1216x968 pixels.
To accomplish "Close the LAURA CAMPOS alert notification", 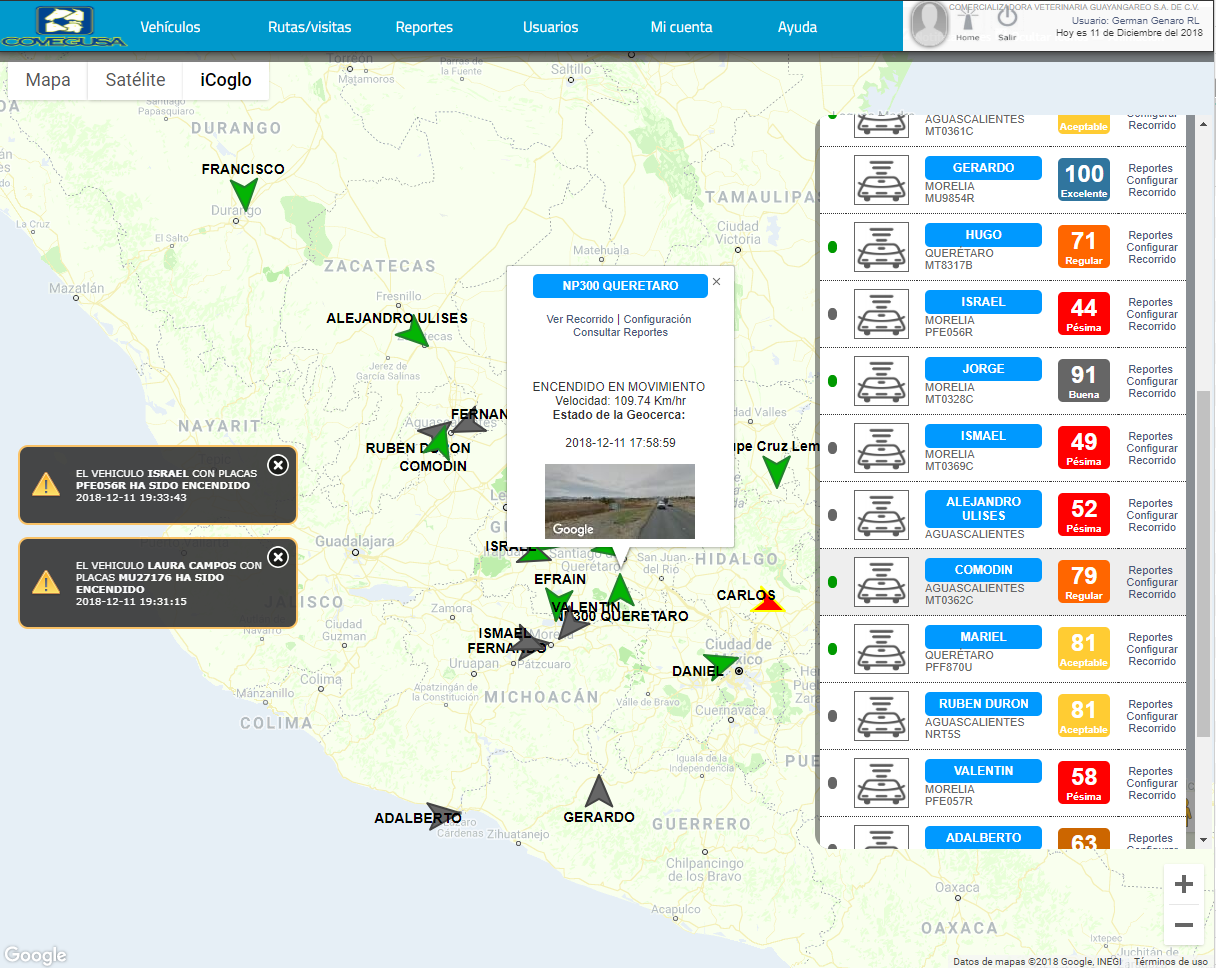I will 278,557.
